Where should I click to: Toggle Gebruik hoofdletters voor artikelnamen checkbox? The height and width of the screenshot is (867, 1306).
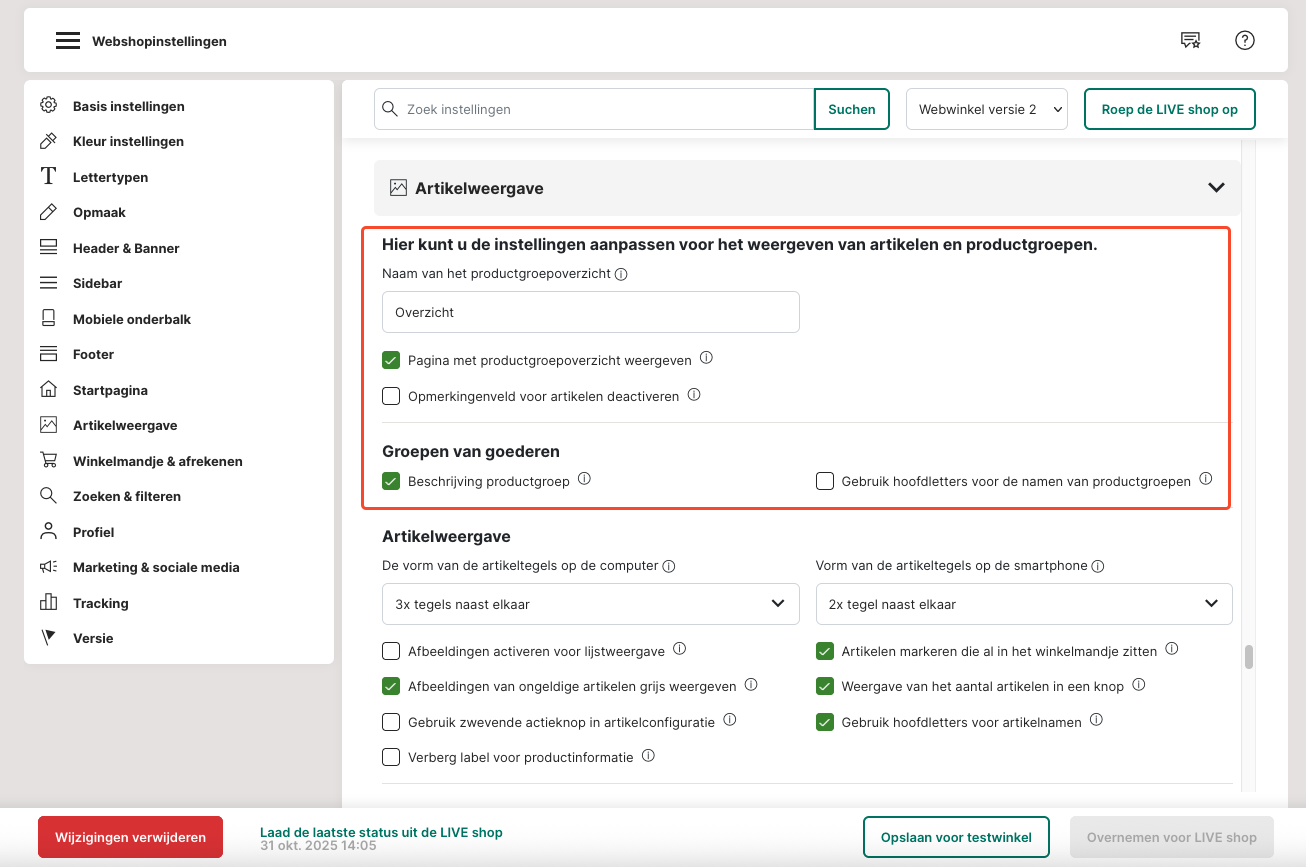[825, 722]
